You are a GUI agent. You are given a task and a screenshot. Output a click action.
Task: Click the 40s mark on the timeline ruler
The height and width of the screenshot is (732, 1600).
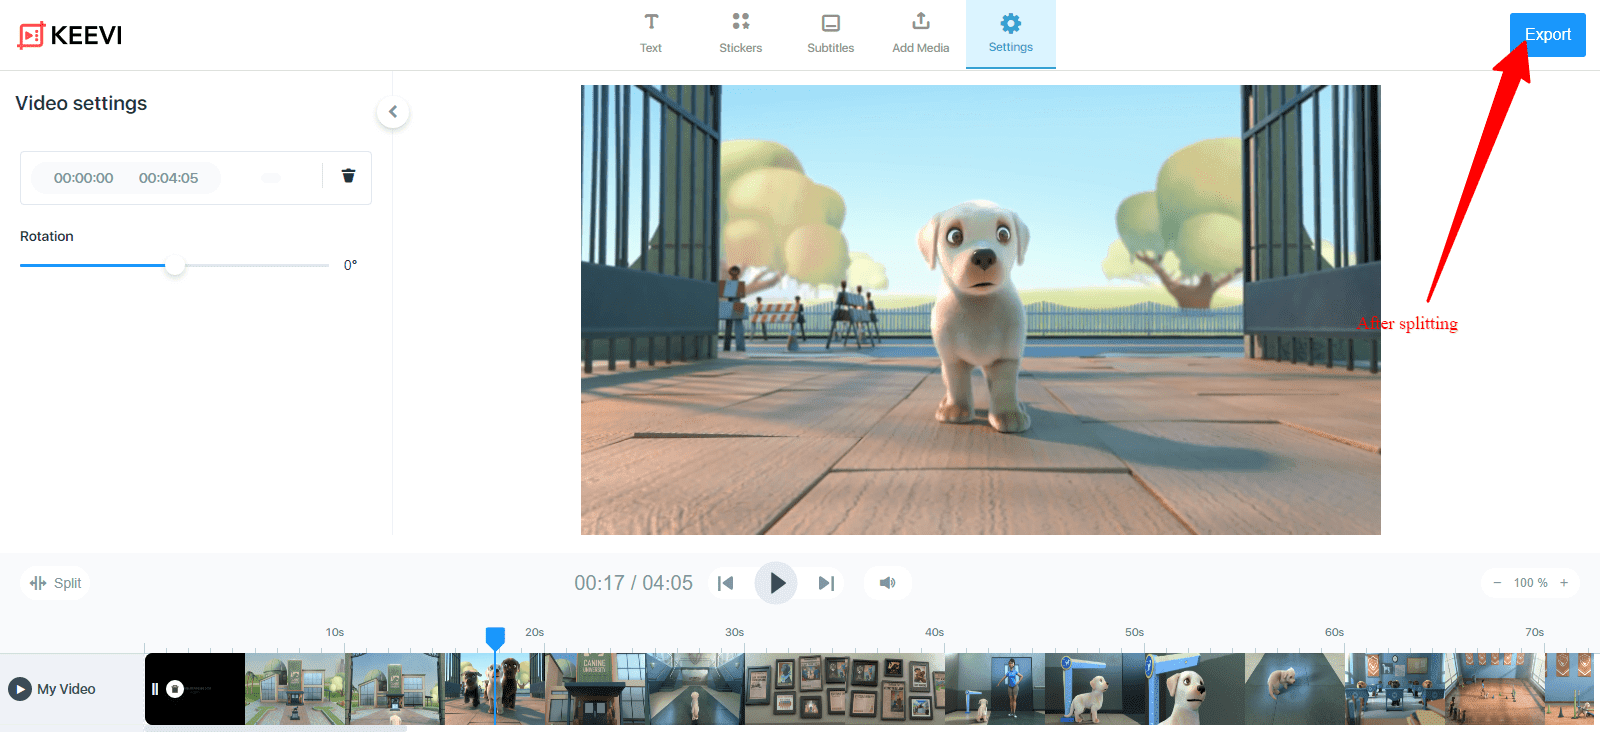pos(935,632)
